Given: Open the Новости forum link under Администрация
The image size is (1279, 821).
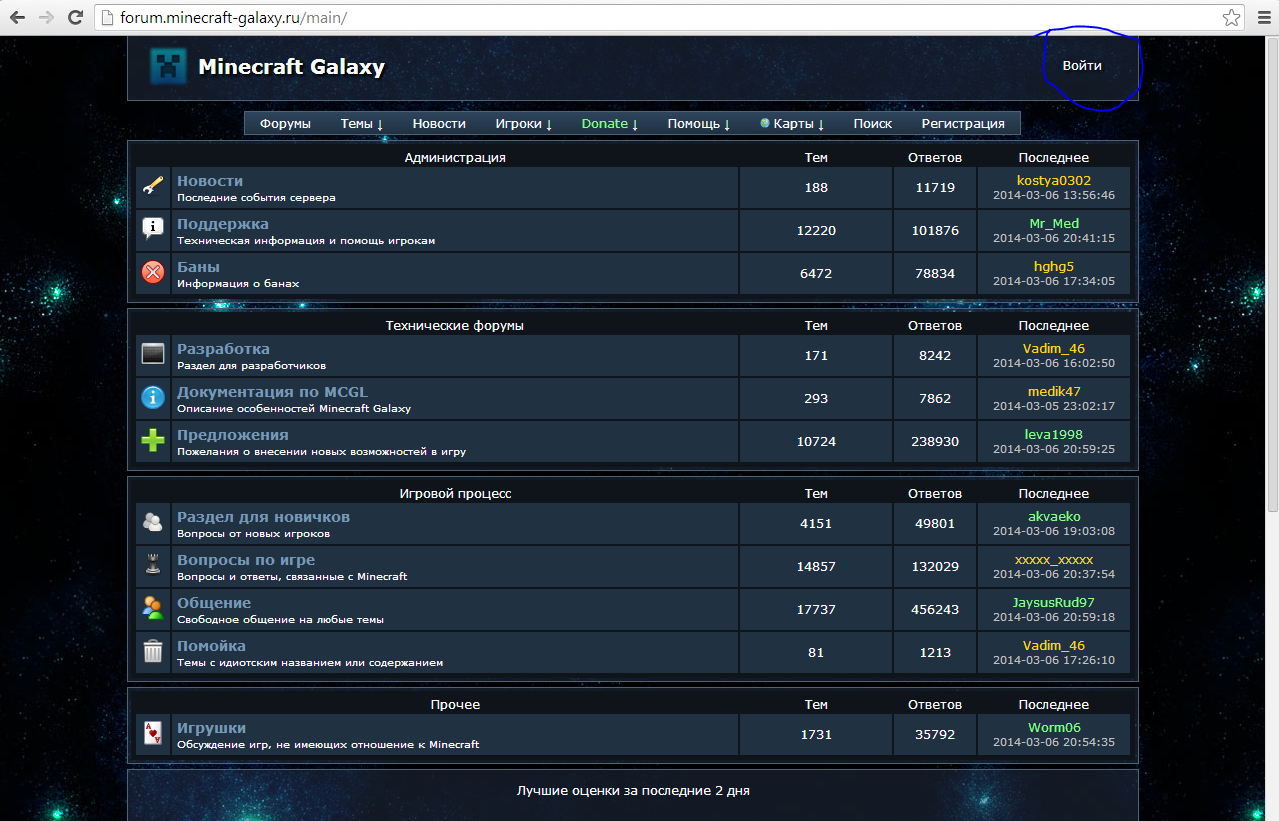Looking at the screenshot, I should 210,181.
